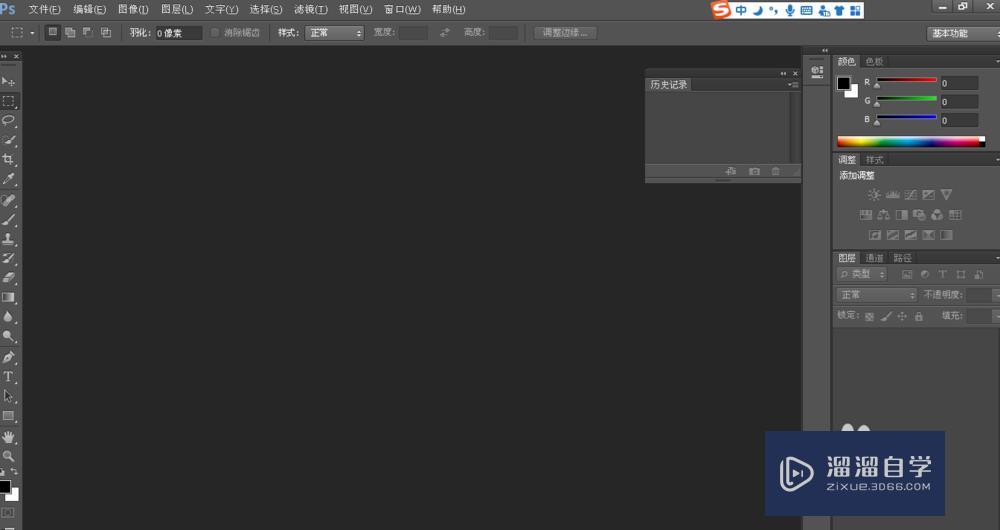Toggle lock transparent pixels in Layers

tap(869, 316)
